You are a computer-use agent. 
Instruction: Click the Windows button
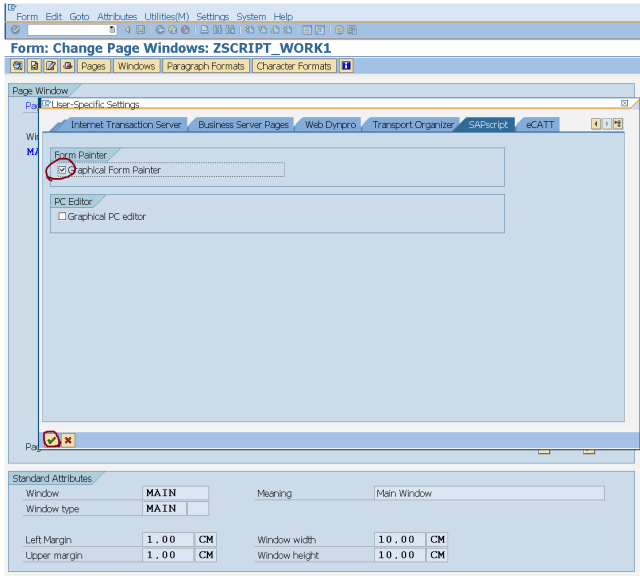(136, 66)
